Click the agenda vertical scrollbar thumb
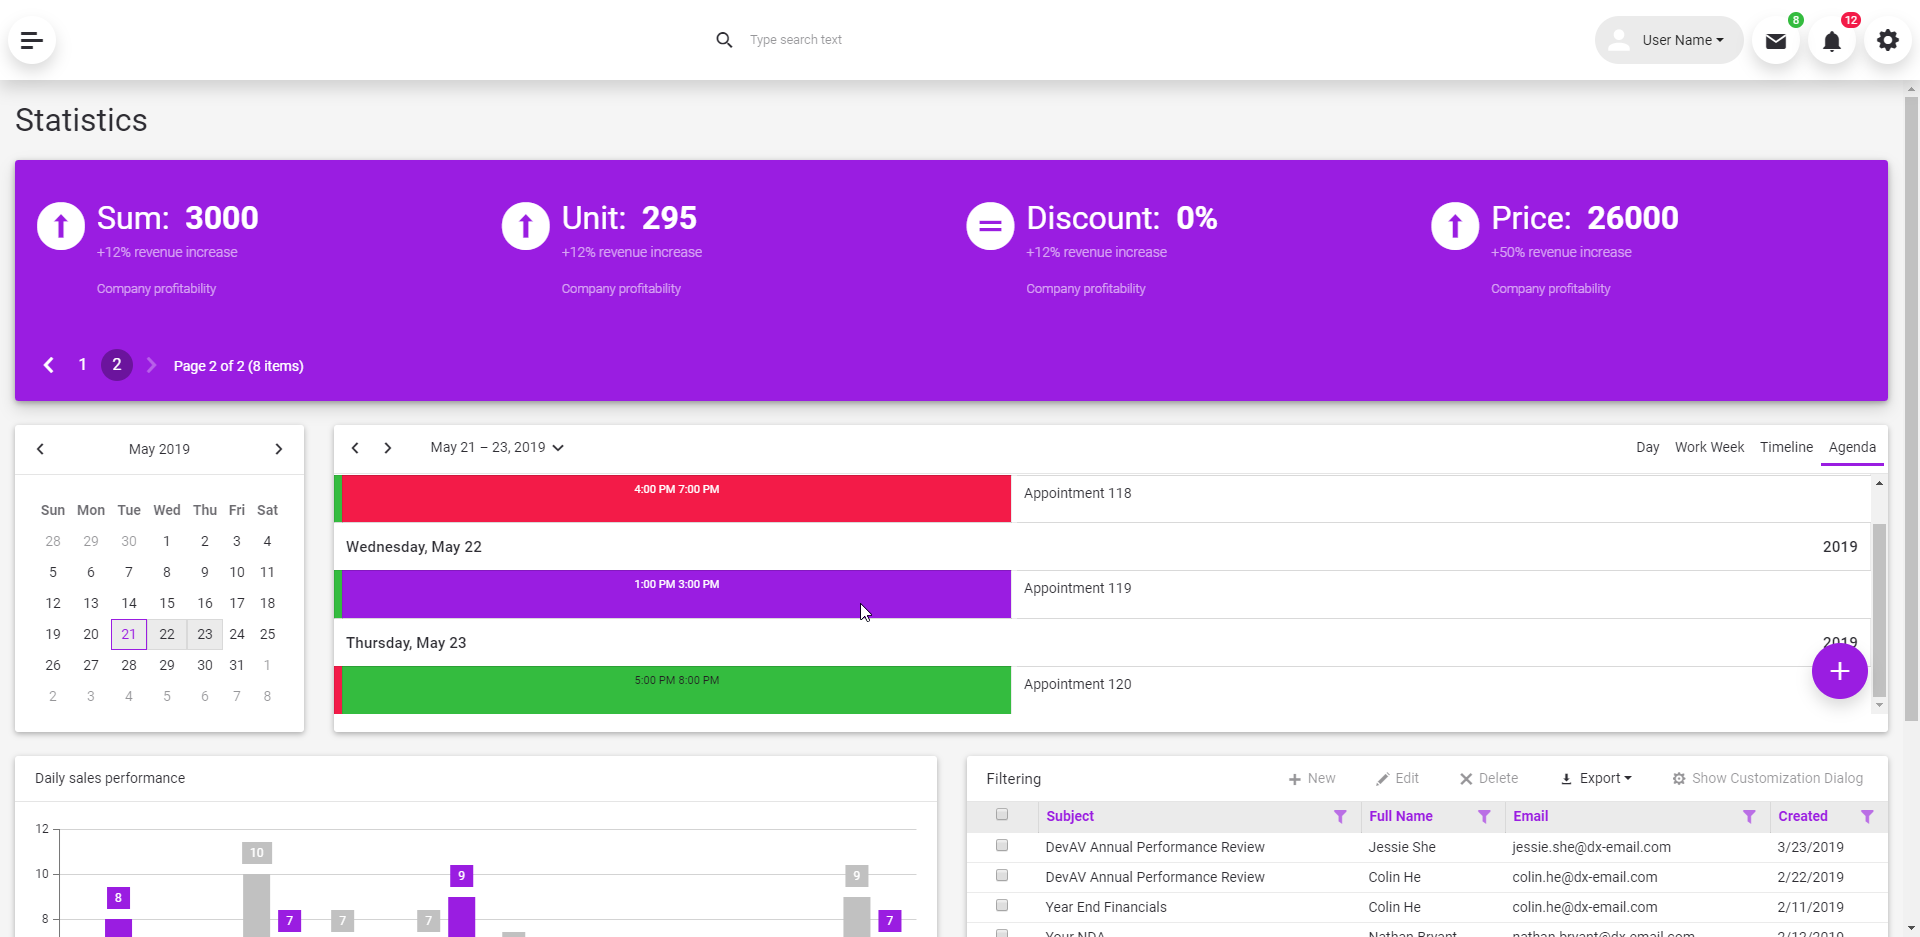The width and height of the screenshot is (1920, 937). 1879,610
